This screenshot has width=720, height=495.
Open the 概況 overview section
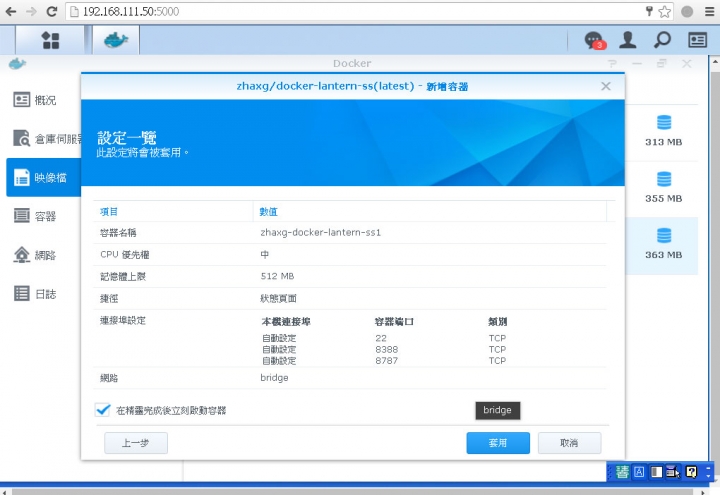[35, 100]
